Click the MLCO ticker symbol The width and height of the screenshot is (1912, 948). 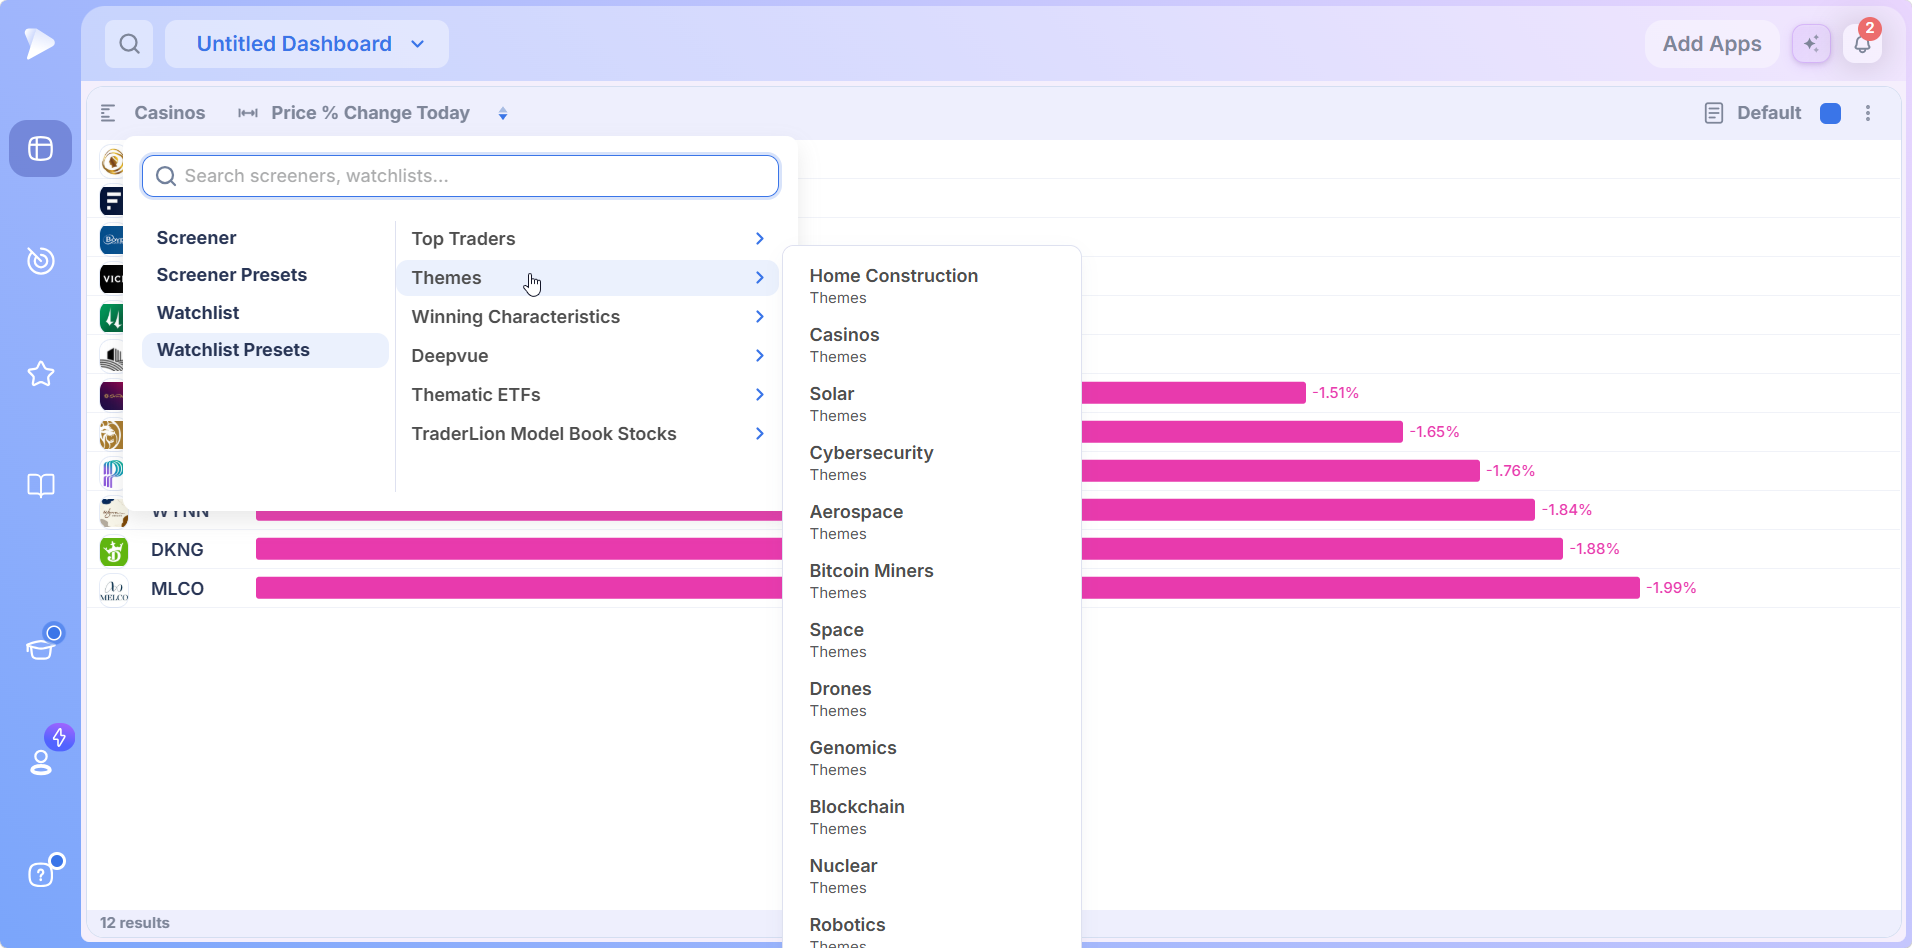coord(177,589)
